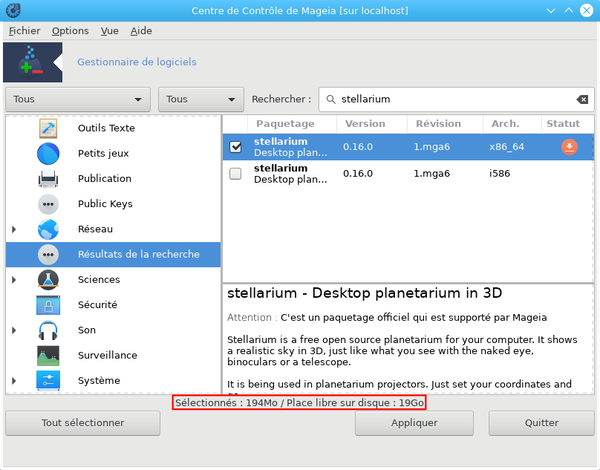Expand the Sciences category tree
600x470 pixels.
pos(14,280)
